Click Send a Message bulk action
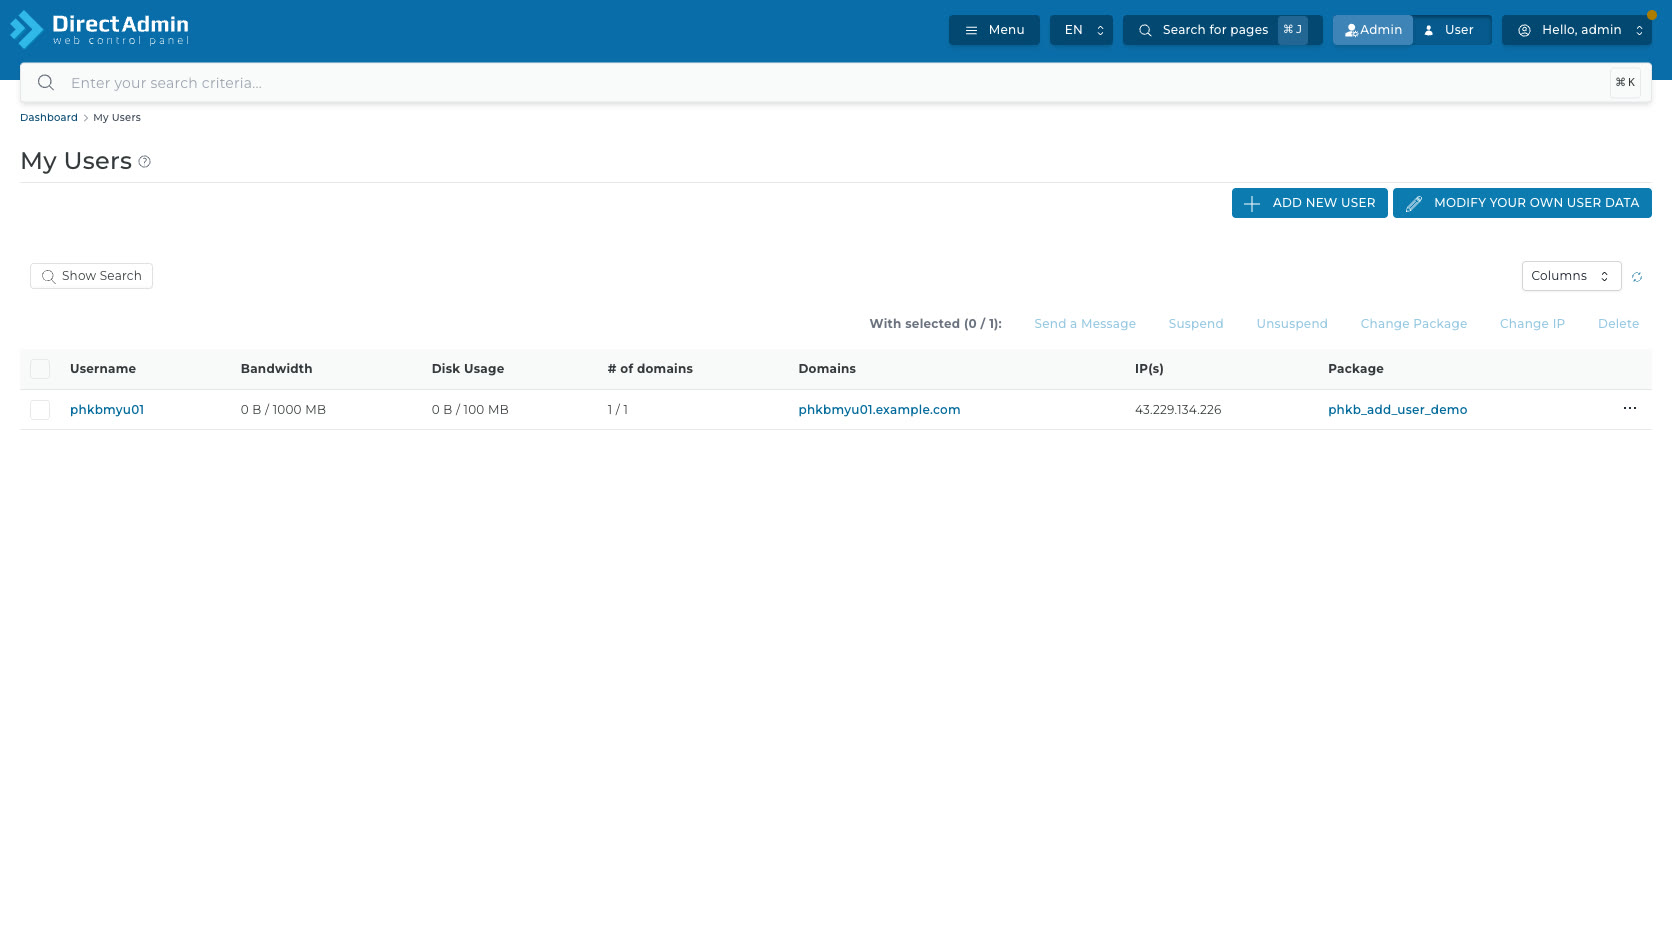Screen dimensions: 1672x941 pos(1085,324)
